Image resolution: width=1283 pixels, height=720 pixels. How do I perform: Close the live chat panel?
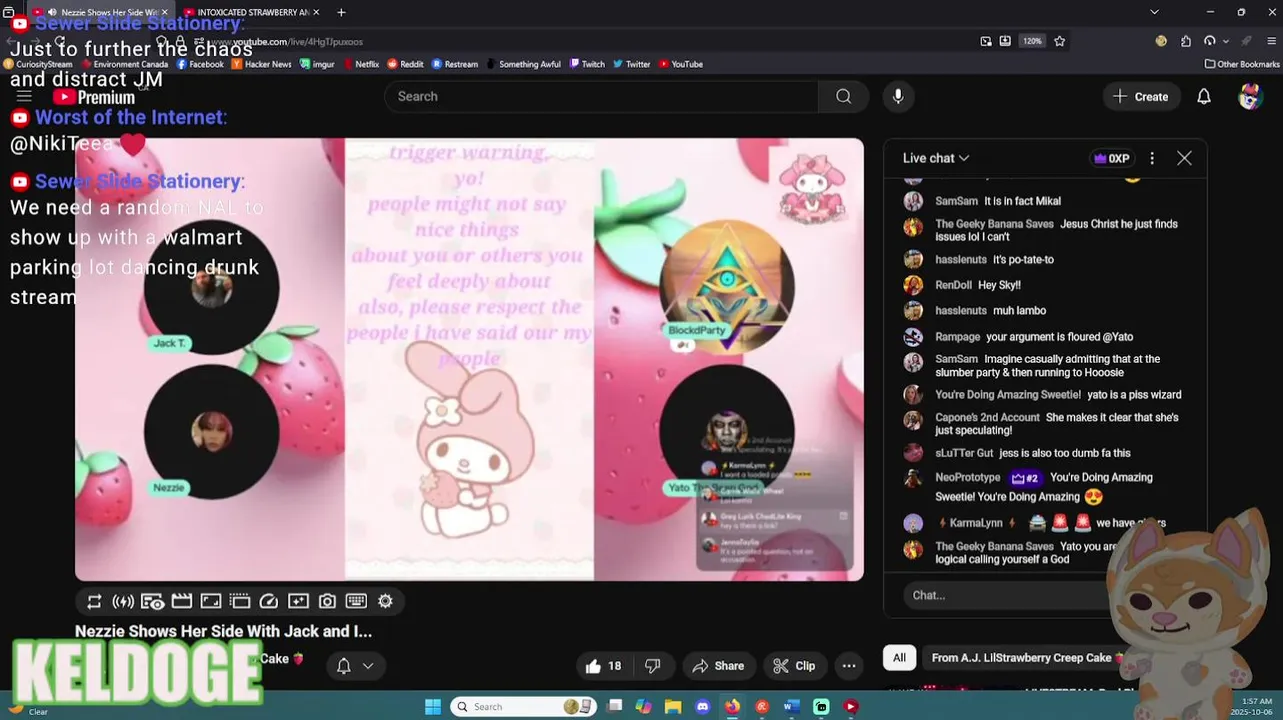coord(1184,158)
